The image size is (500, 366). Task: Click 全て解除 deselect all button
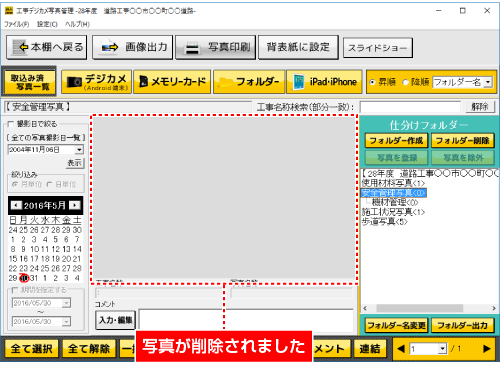pos(89,349)
